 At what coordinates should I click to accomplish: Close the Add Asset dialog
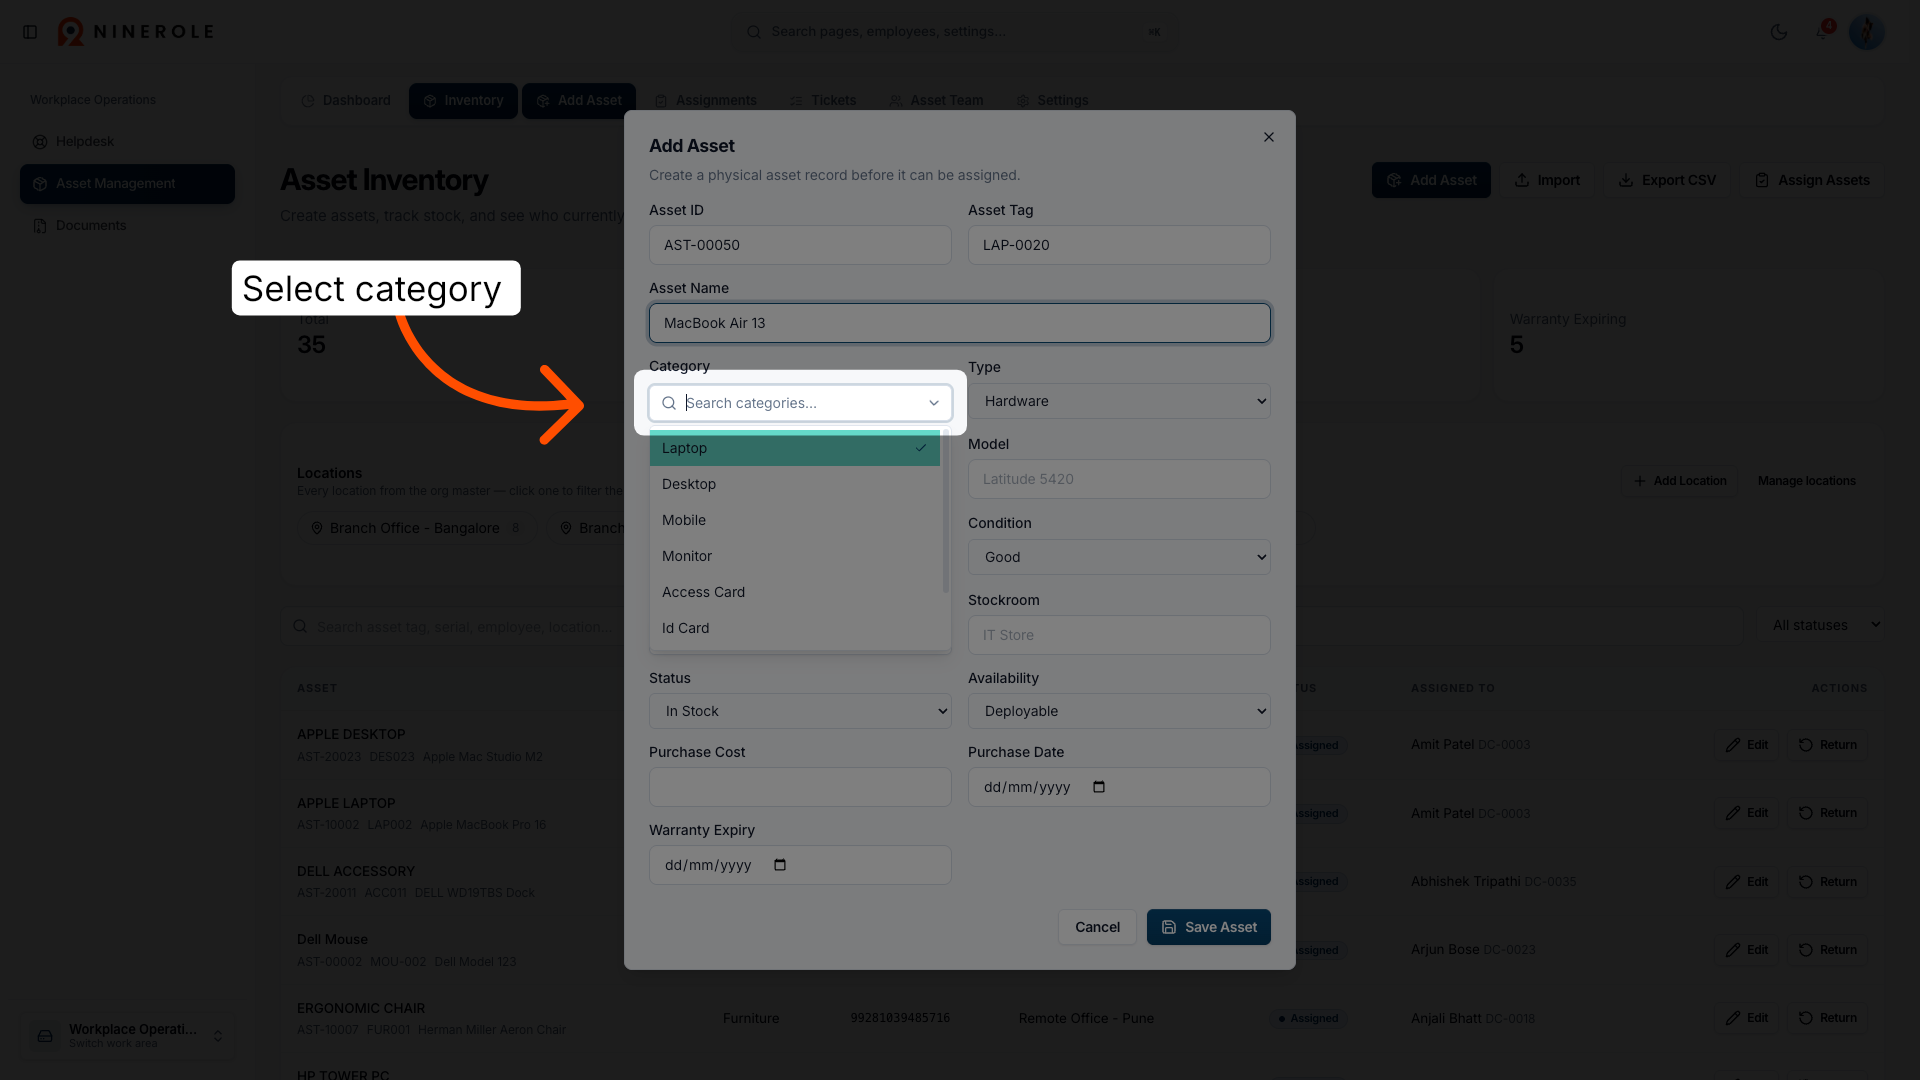pos(1268,137)
